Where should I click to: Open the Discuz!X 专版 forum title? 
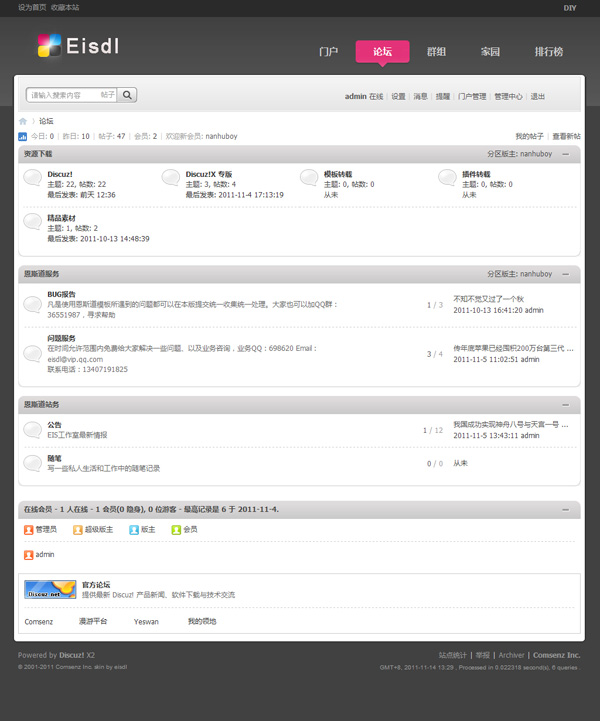tap(209, 174)
